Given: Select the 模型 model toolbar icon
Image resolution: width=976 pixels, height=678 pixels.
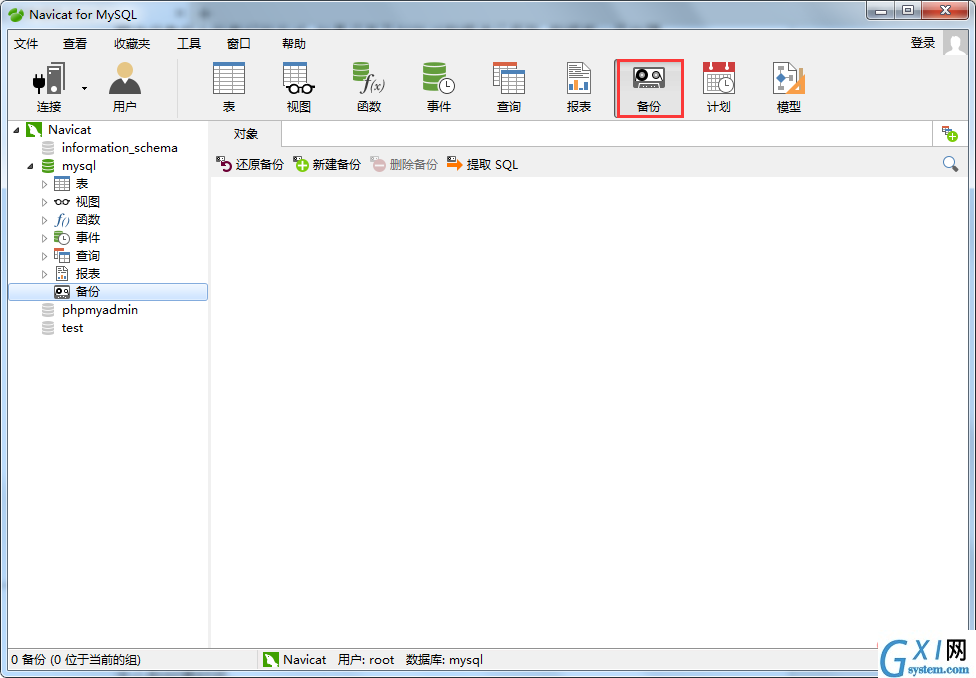Looking at the screenshot, I should coord(789,87).
